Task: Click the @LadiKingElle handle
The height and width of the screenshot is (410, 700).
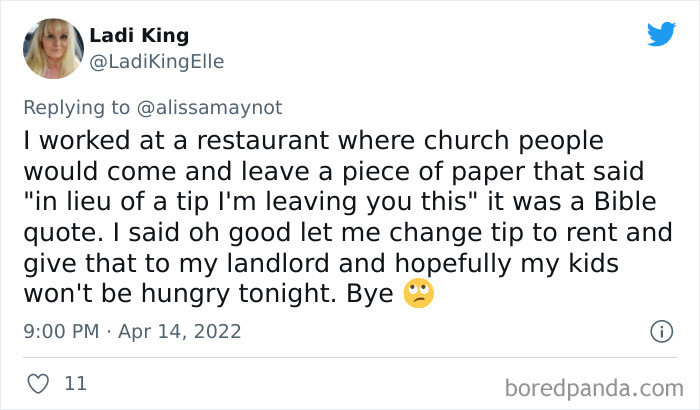Action: pos(157,62)
